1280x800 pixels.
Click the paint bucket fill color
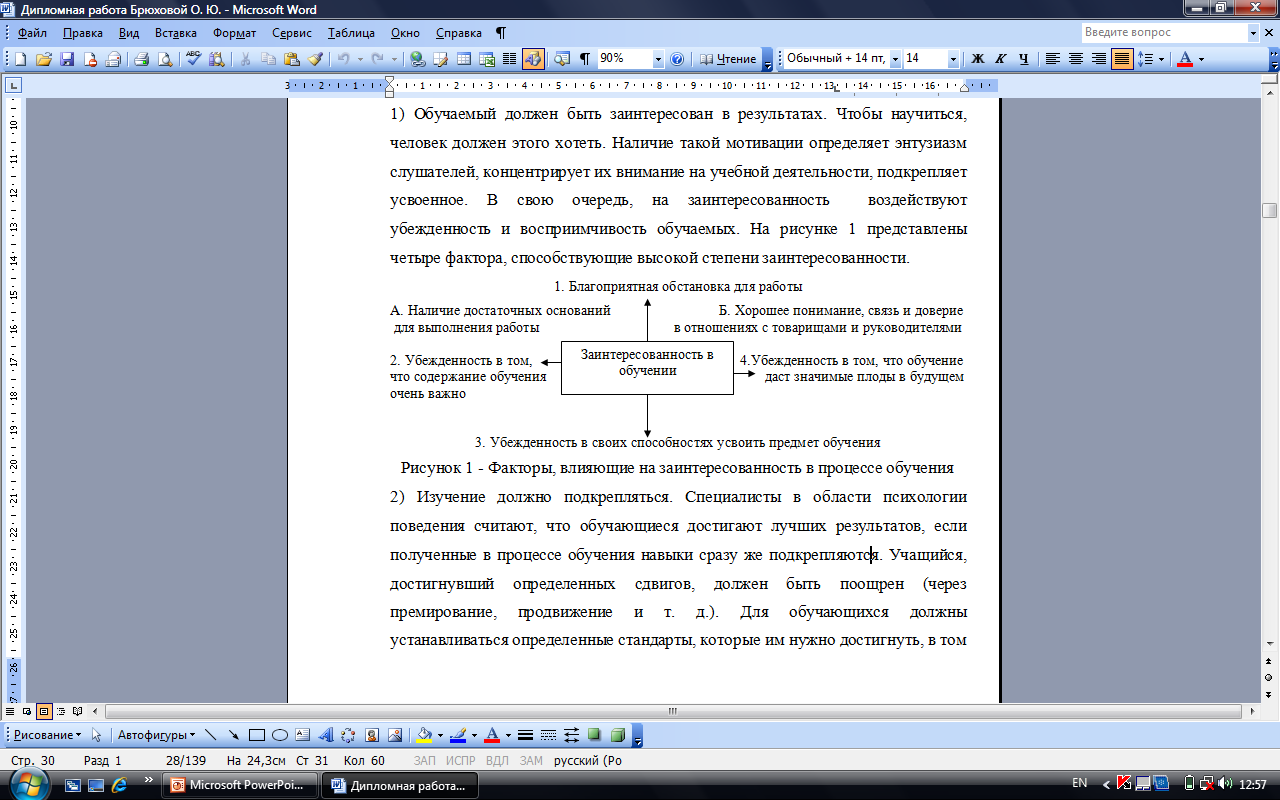(424, 735)
